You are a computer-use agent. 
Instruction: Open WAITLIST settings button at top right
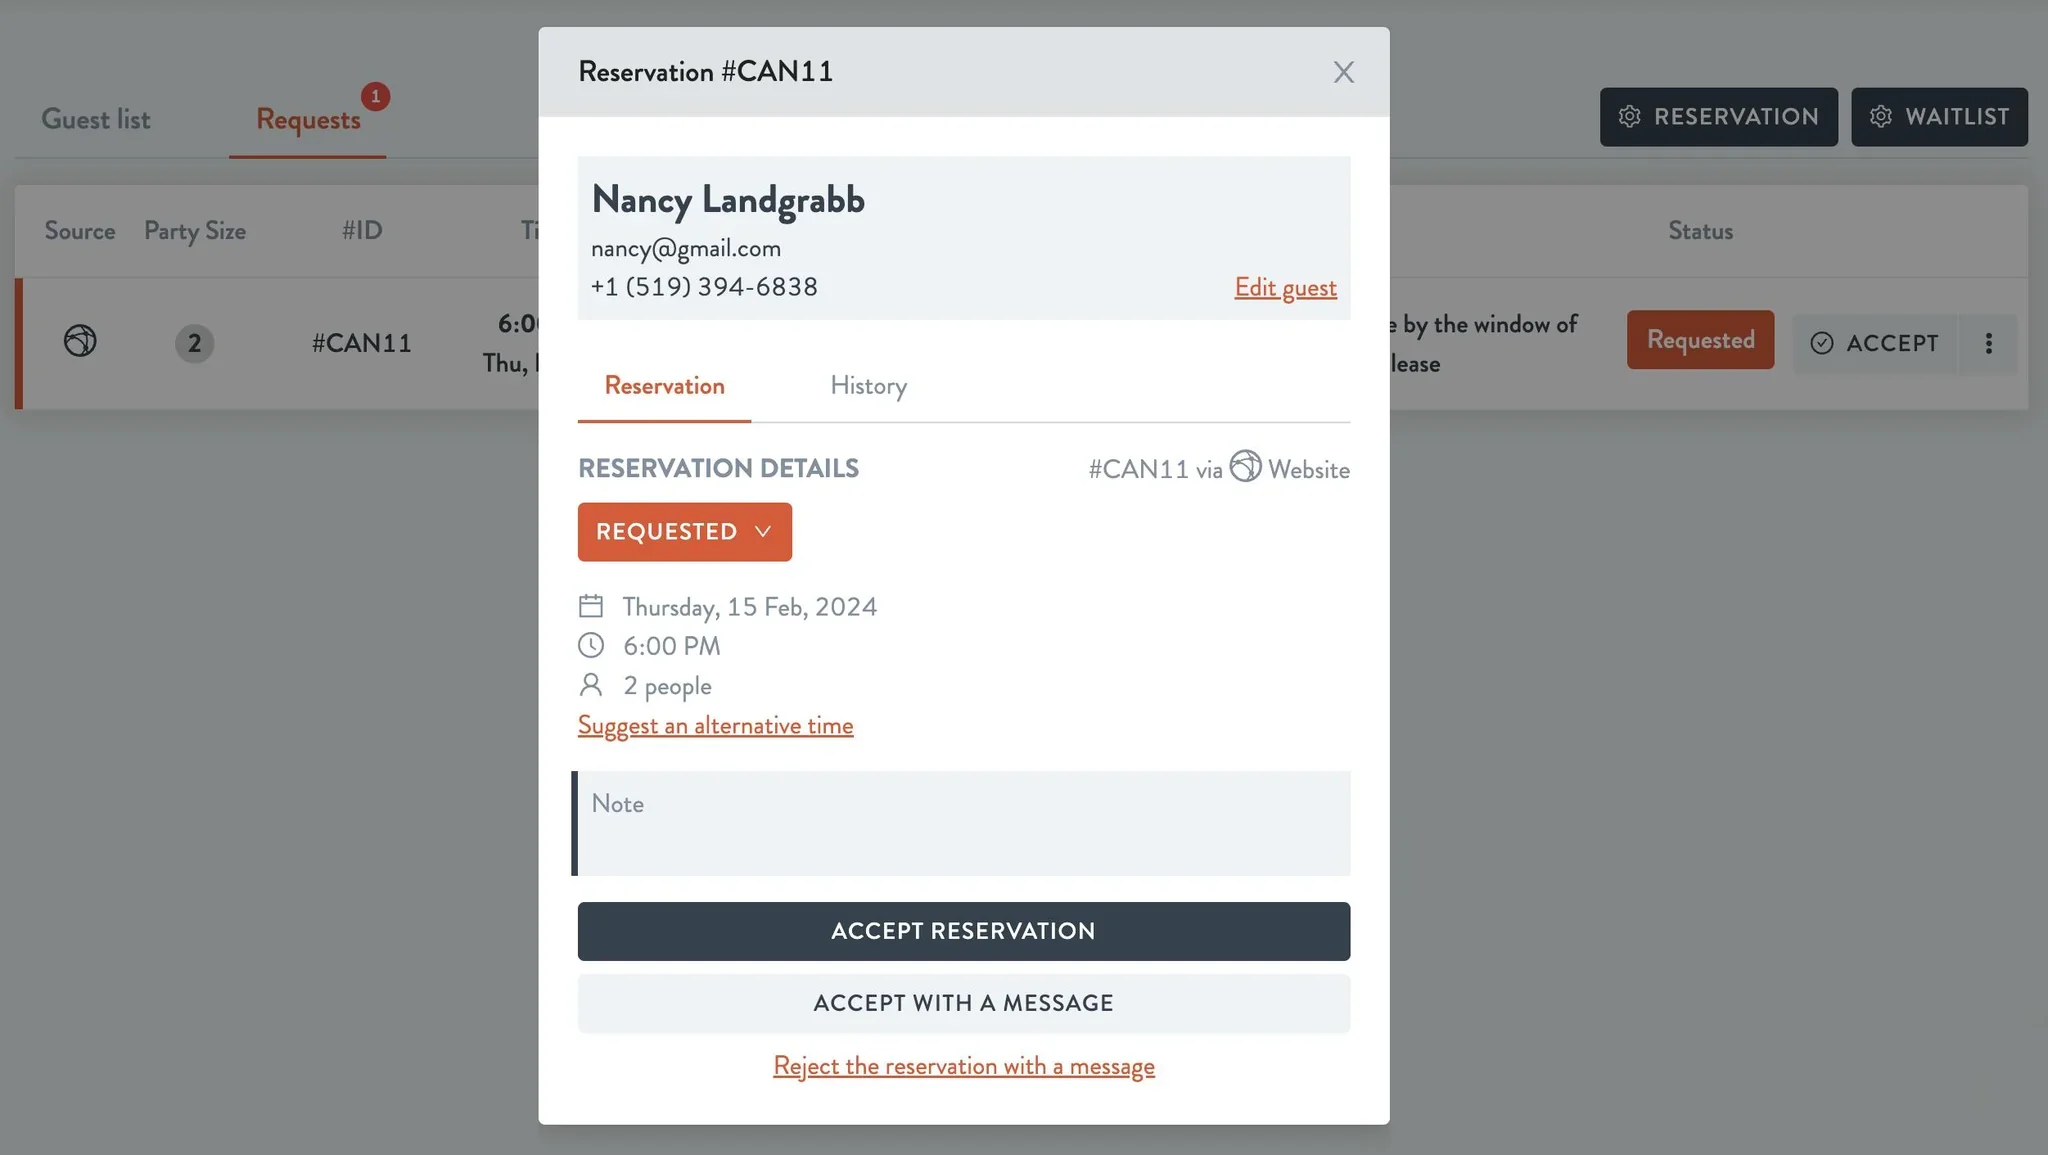[1939, 117]
